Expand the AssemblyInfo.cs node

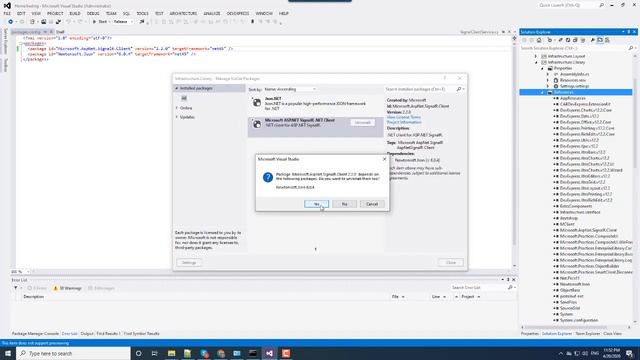tap(548, 74)
